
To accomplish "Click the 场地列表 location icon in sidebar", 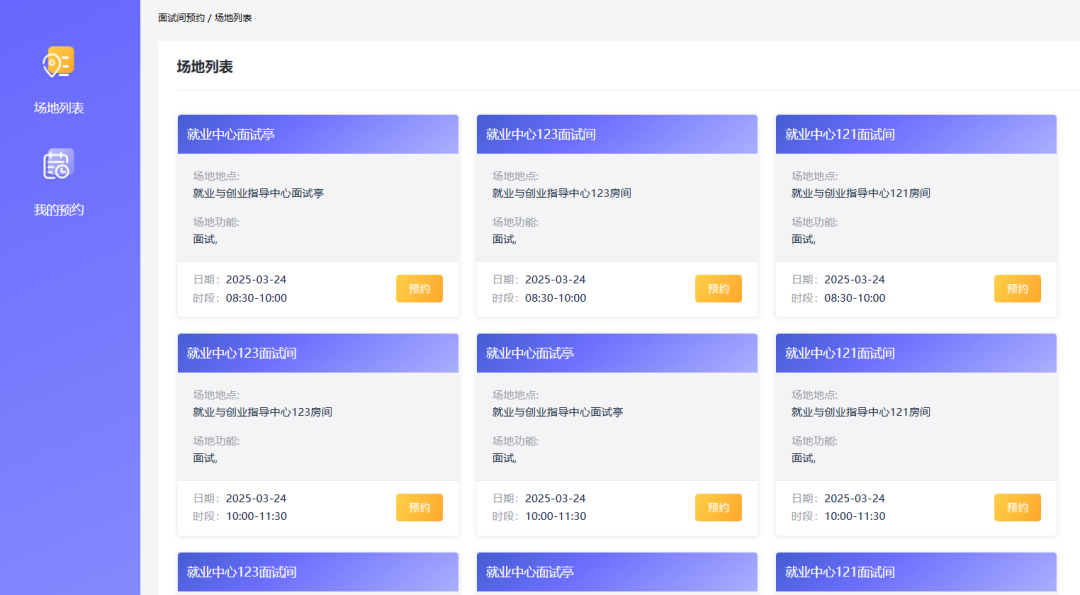I will pyautogui.click(x=59, y=62).
